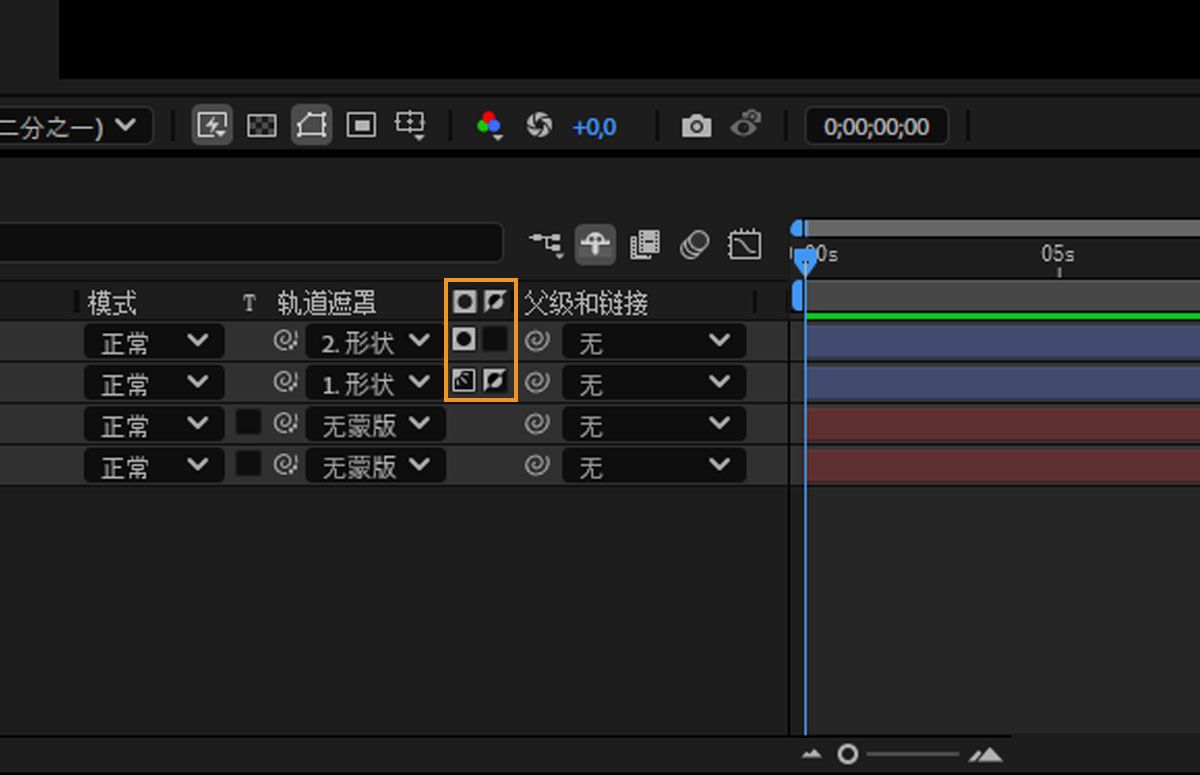Click the 轨道遮罩 column header
Screen dimensions: 1200x775
(x=327, y=303)
